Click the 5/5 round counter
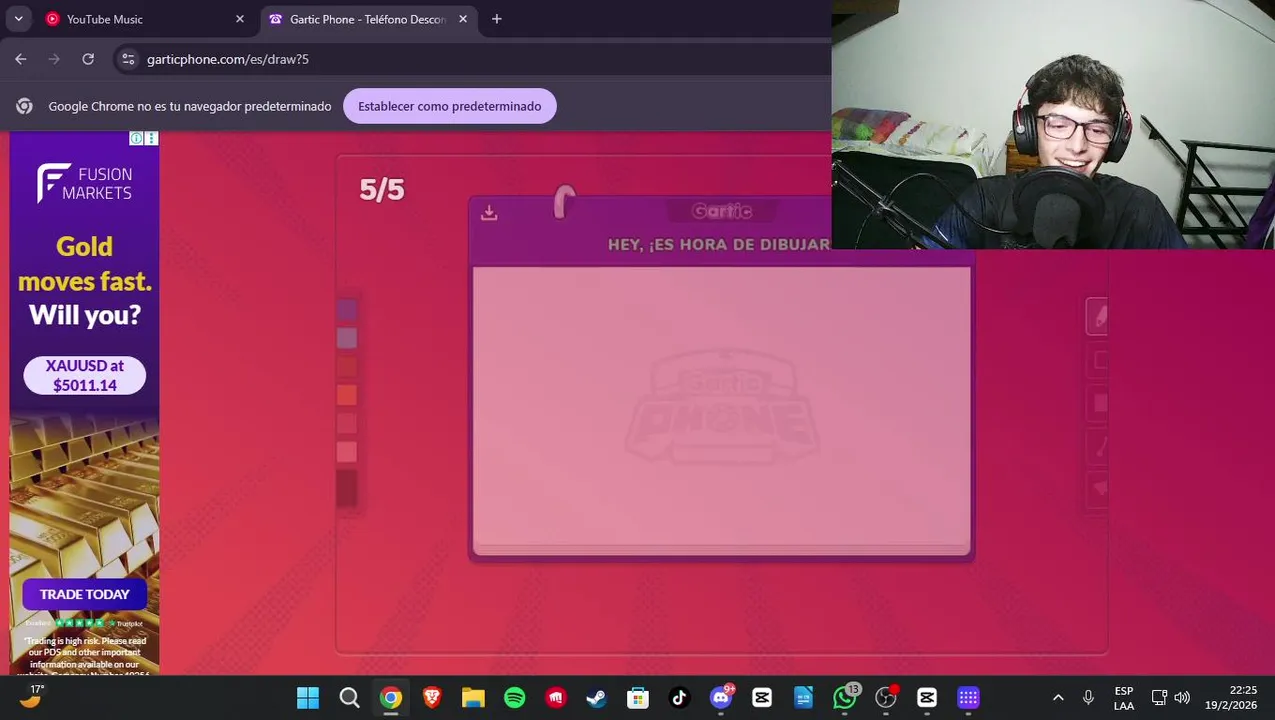Viewport: 1275px width, 720px height. click(x=382, y=190)
